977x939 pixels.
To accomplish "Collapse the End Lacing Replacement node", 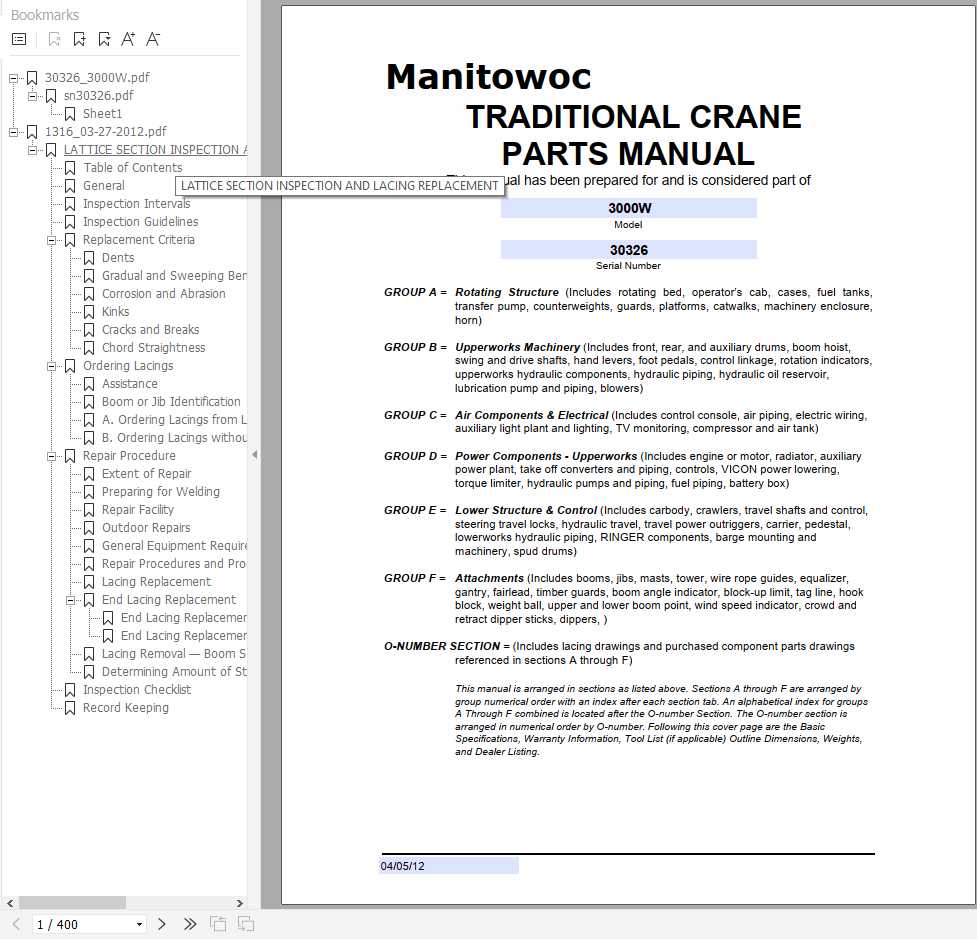I will 70,601.
